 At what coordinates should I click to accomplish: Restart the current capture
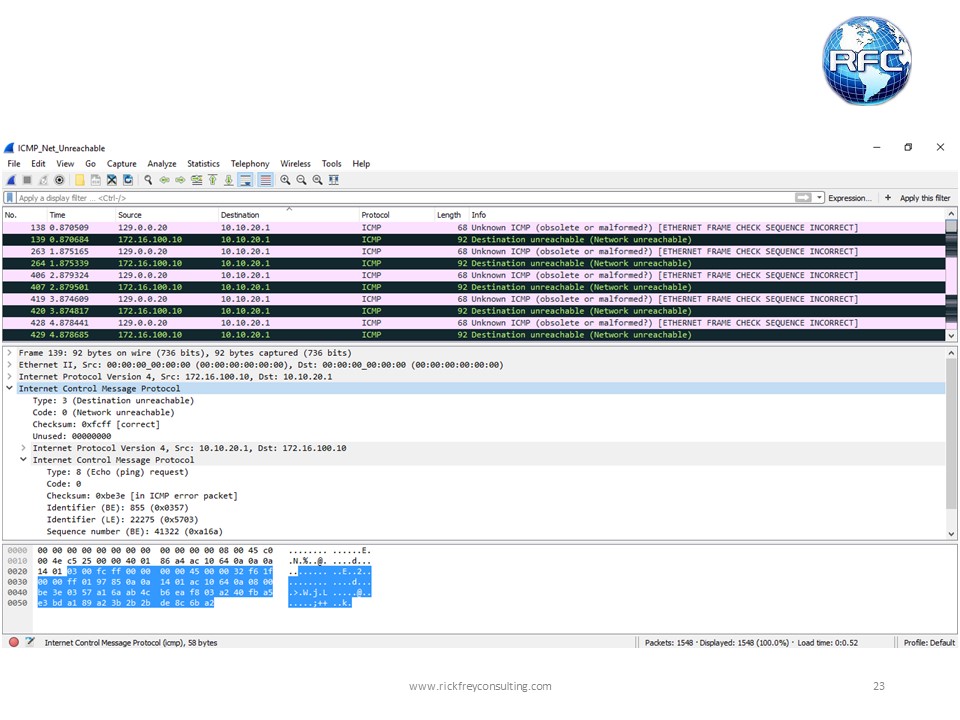point(43,180)
